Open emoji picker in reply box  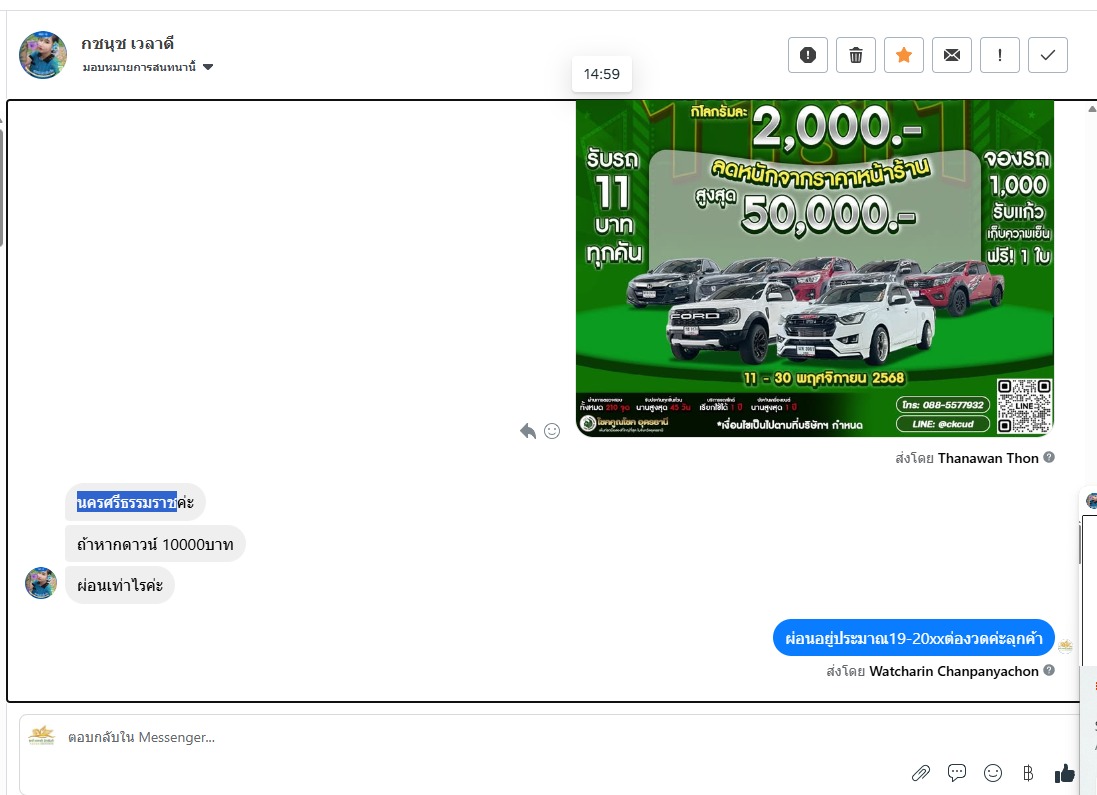tap(993, 773)
